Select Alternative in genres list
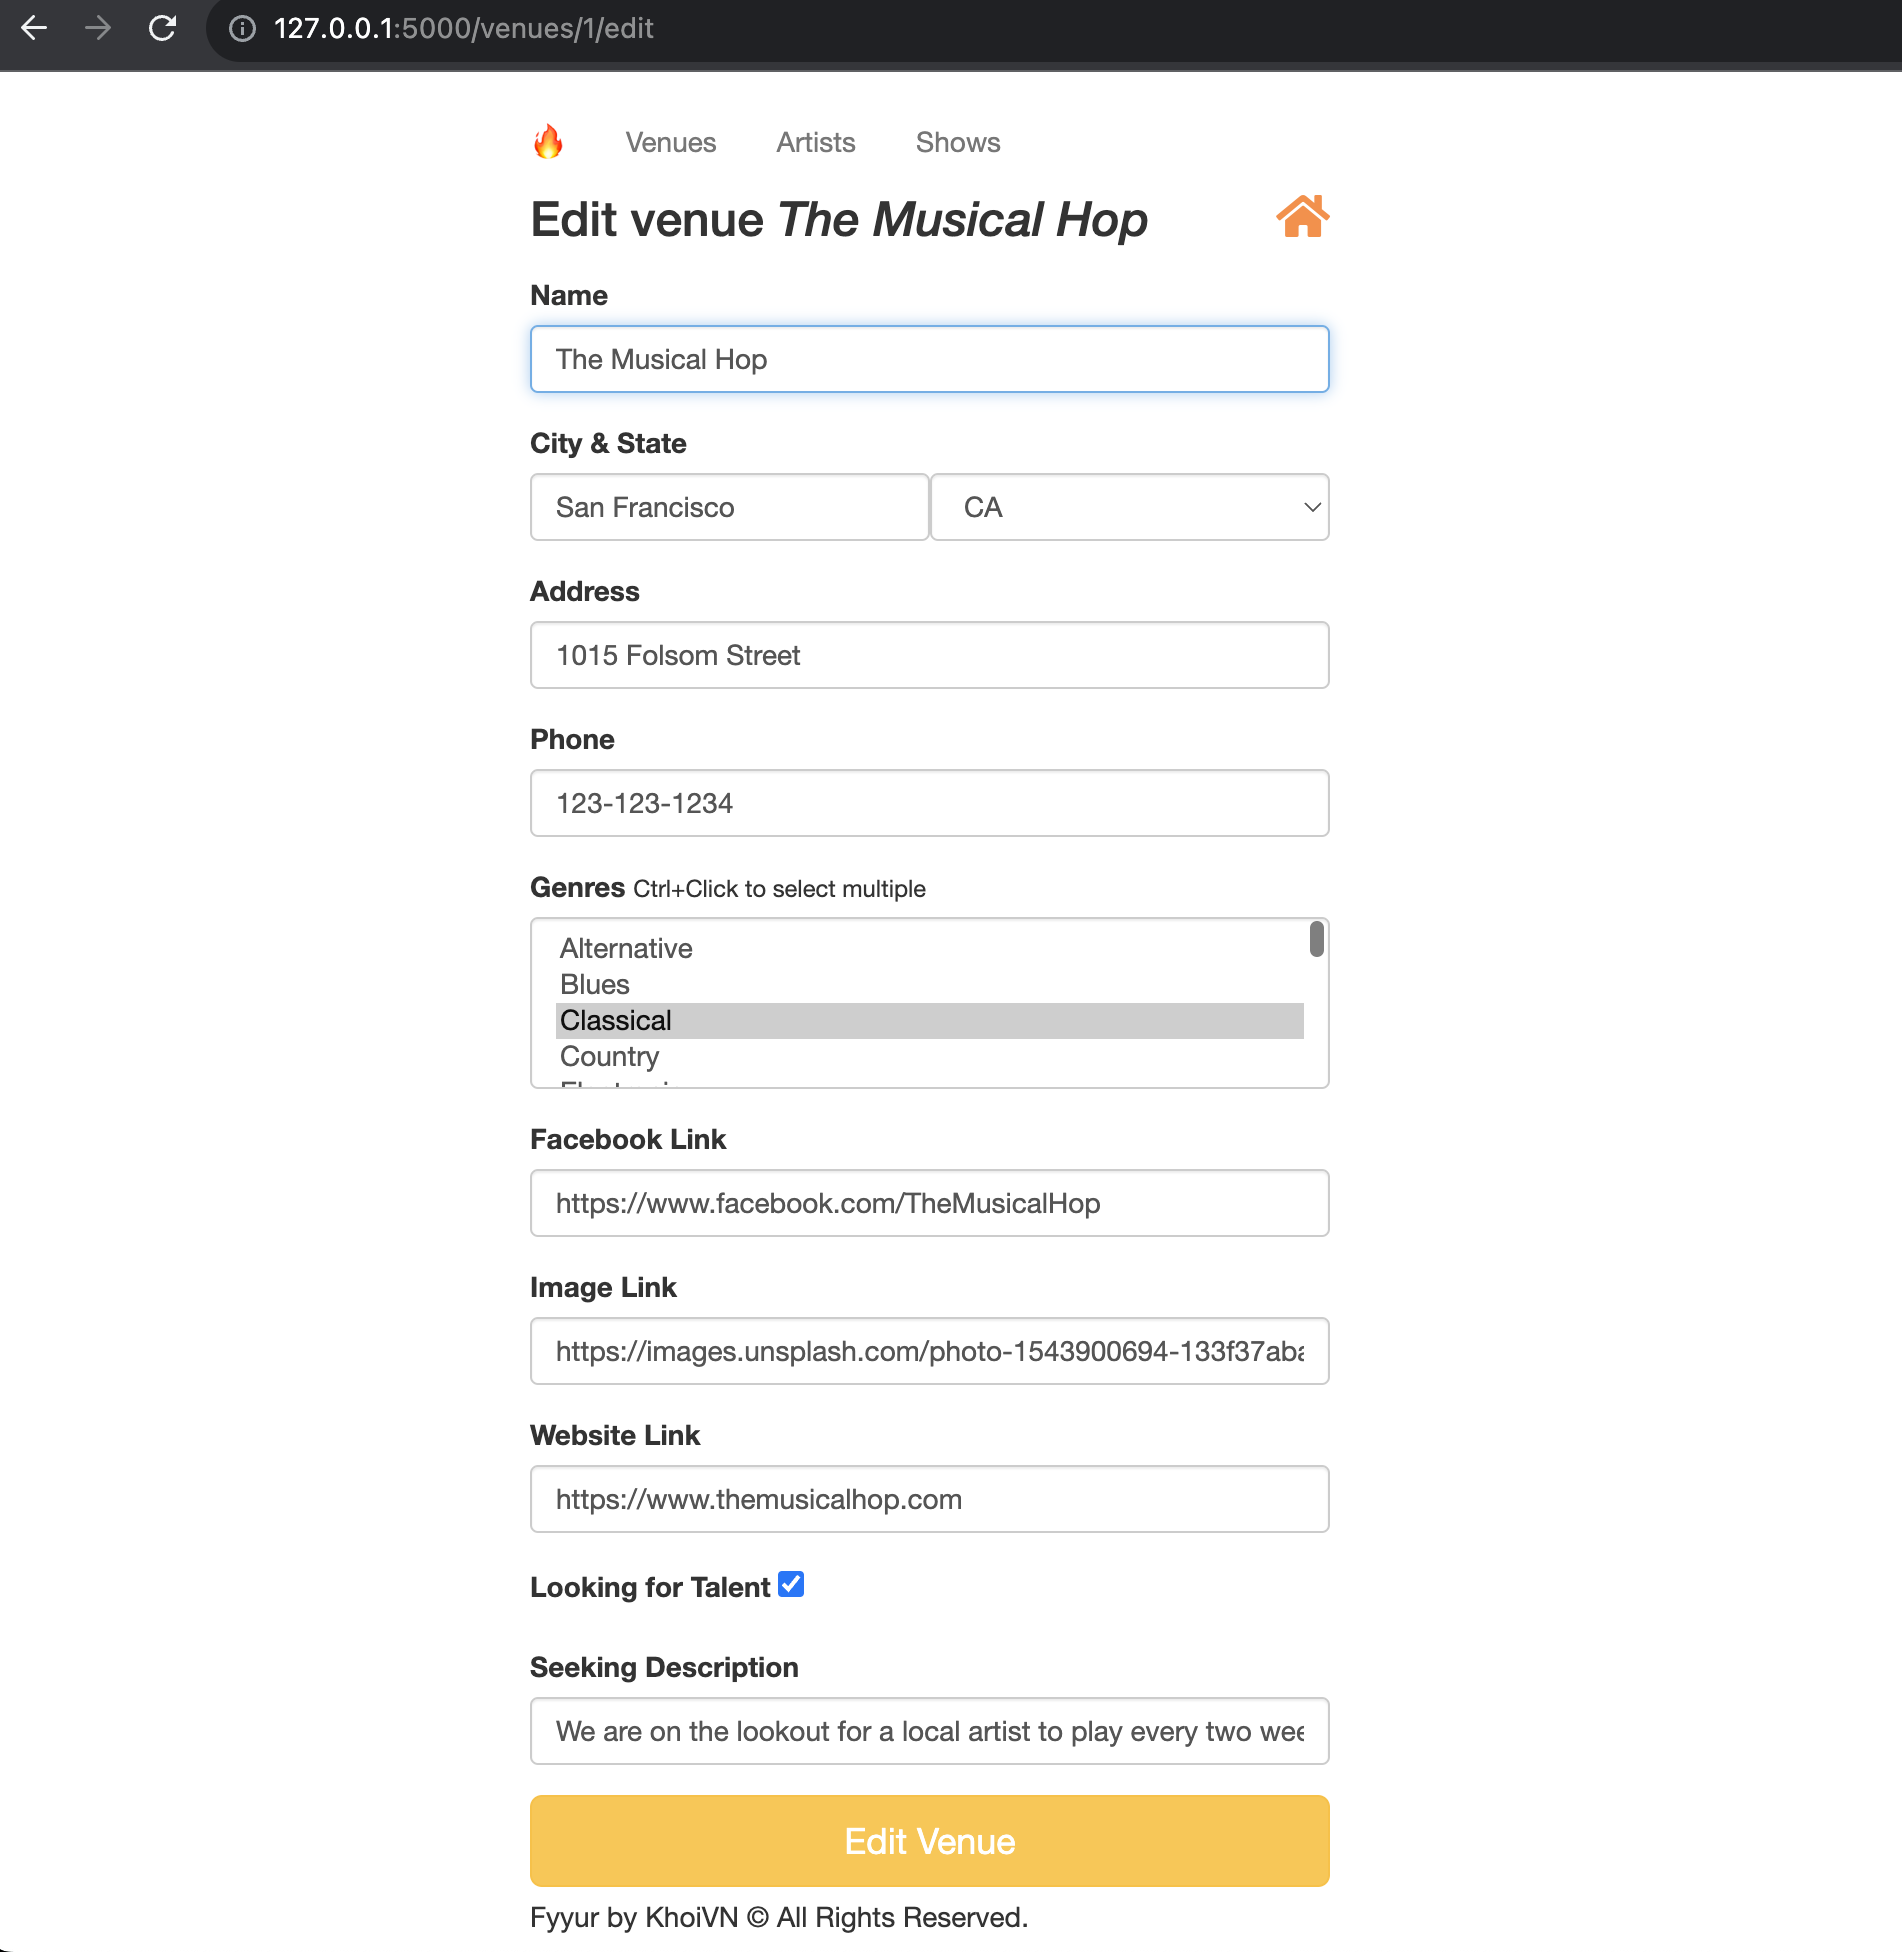 point(930,948)
